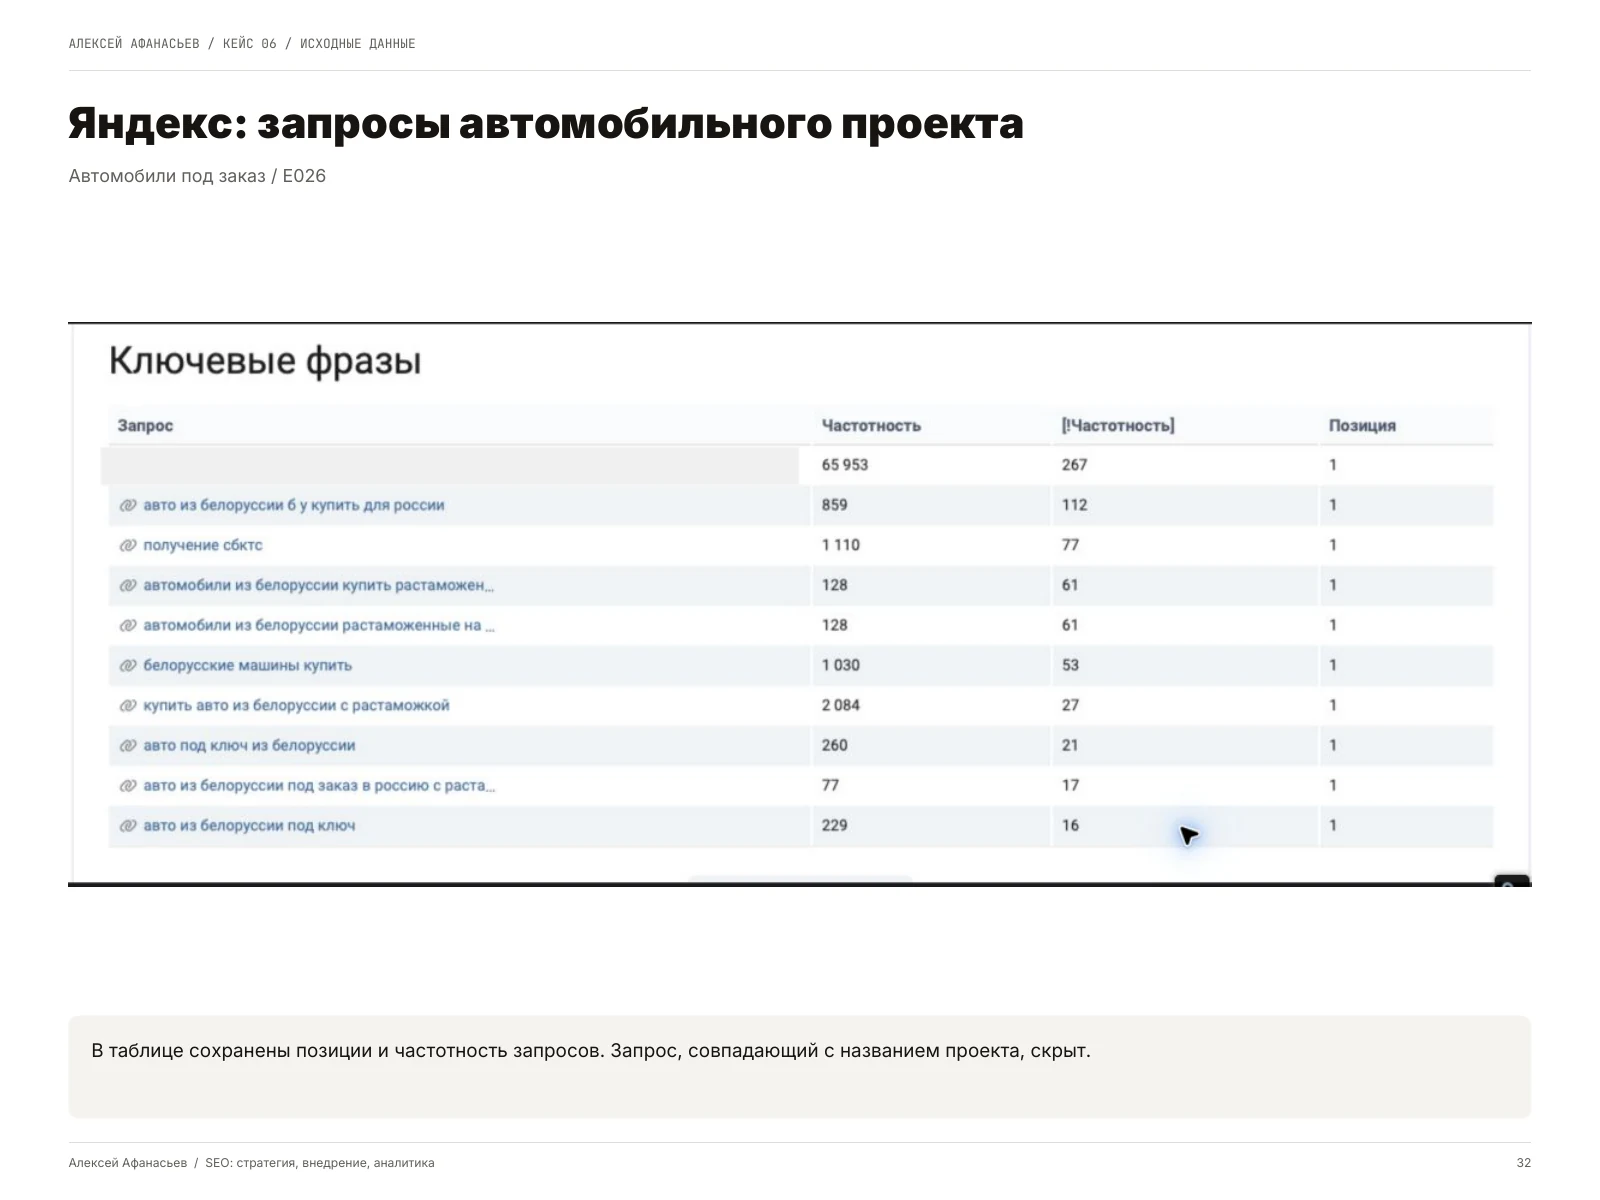Open last row query 'авто из белоруссии под ключ'
Image resolution: width=1600 pixels, height=1200 pixels.
(x=249, y=825)
